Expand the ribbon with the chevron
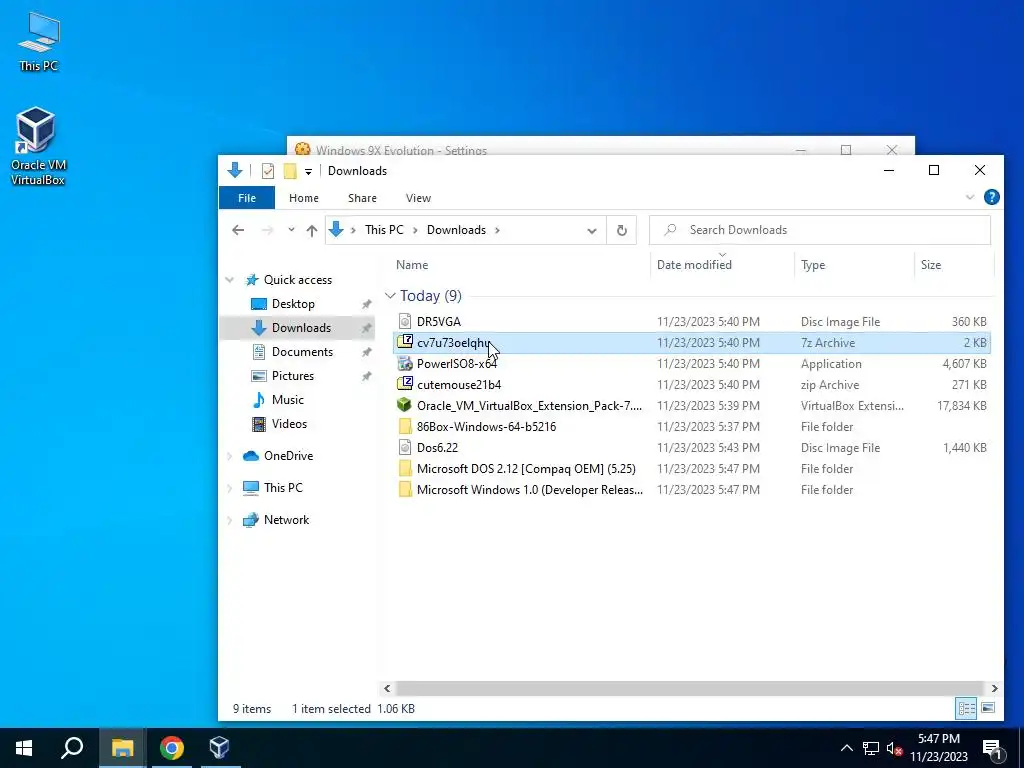 coord(970,197)
